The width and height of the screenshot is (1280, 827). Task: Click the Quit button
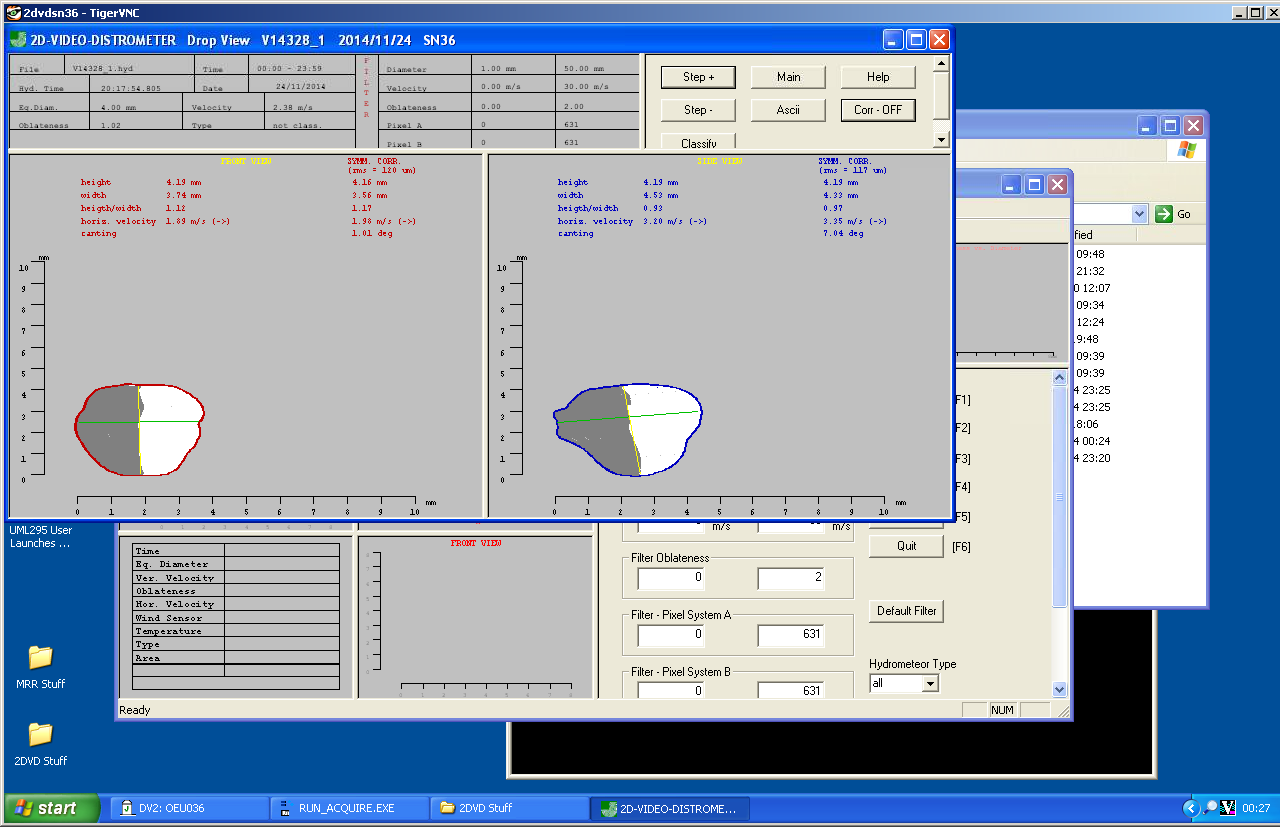point(906,546)
